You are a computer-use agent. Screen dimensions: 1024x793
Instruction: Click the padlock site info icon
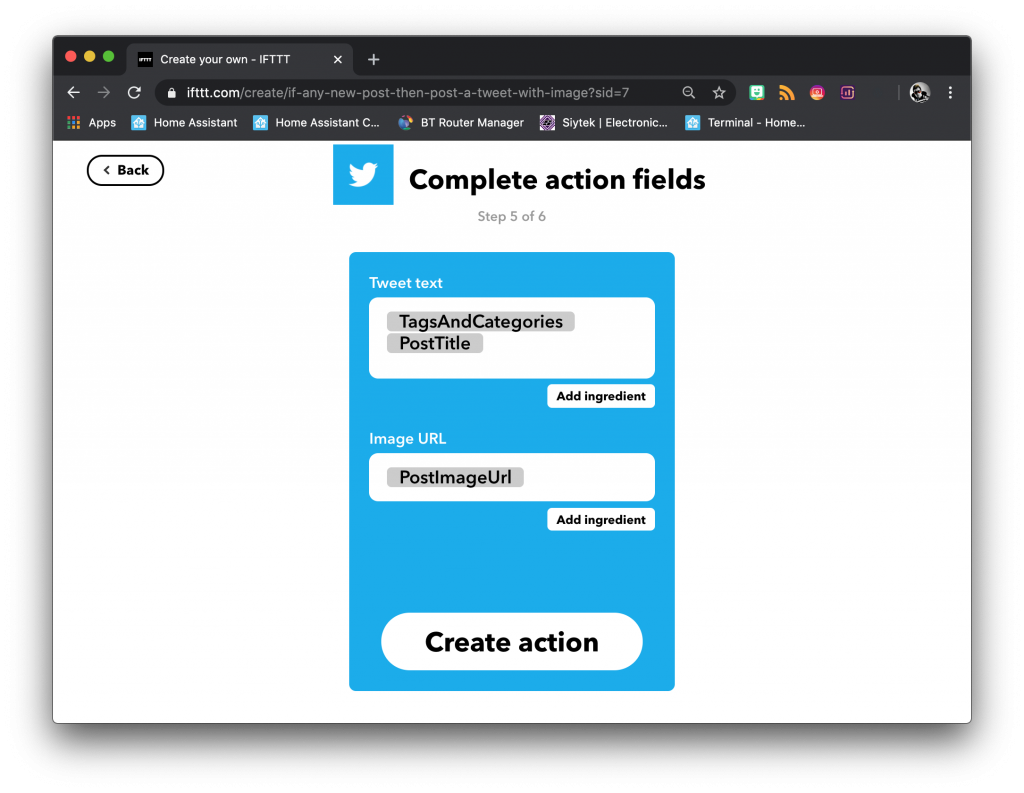click(x=172, y=93)
